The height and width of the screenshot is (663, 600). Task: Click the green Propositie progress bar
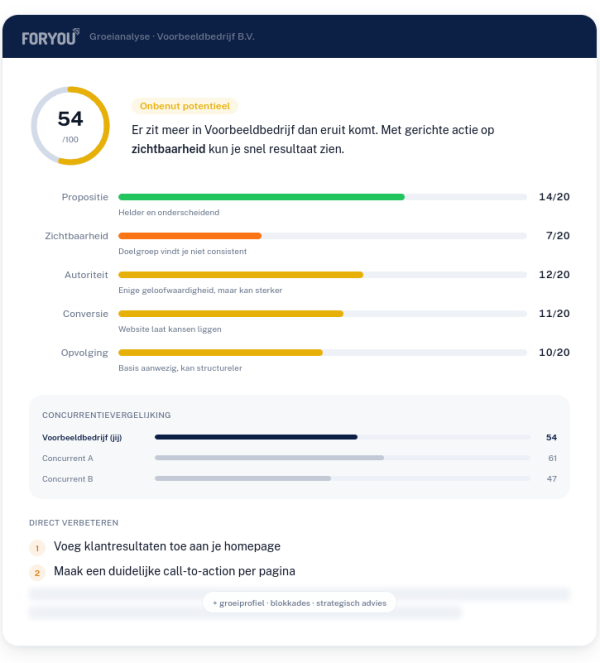click(261, 197)
